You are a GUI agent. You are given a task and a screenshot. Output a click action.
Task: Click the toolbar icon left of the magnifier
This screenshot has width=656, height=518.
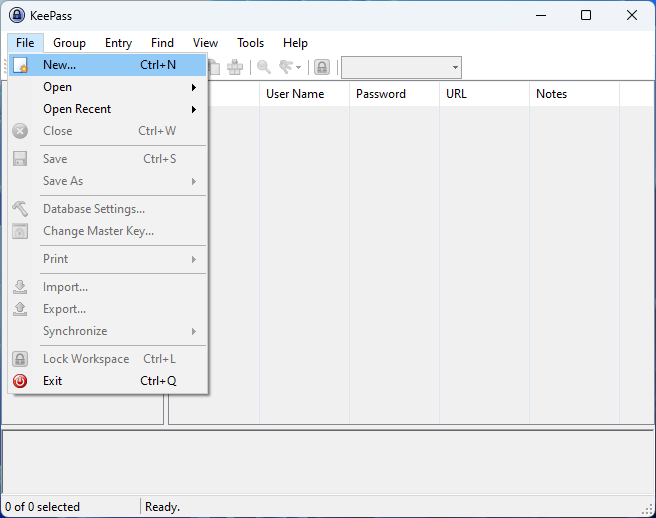pyautogui.click(x=235, y=67)
